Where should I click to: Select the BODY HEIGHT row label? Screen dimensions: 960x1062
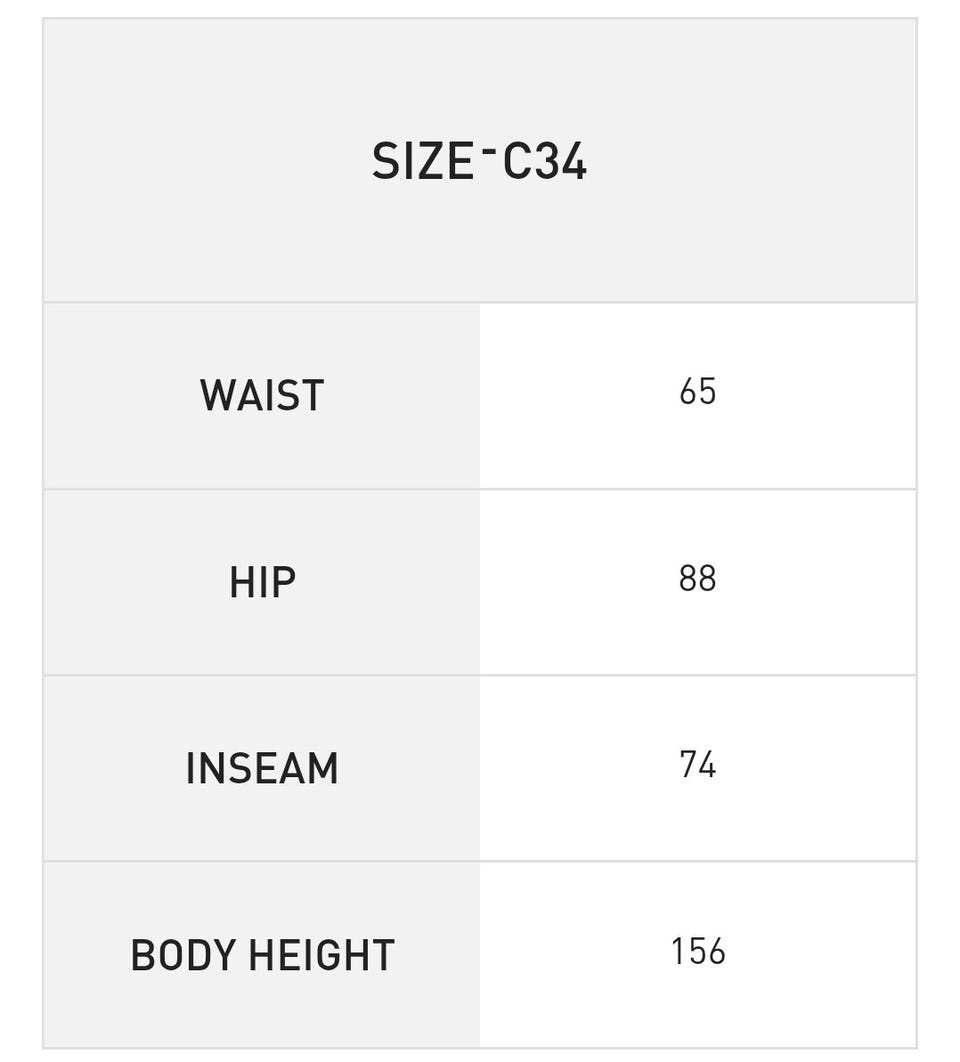tap(262, 955)
